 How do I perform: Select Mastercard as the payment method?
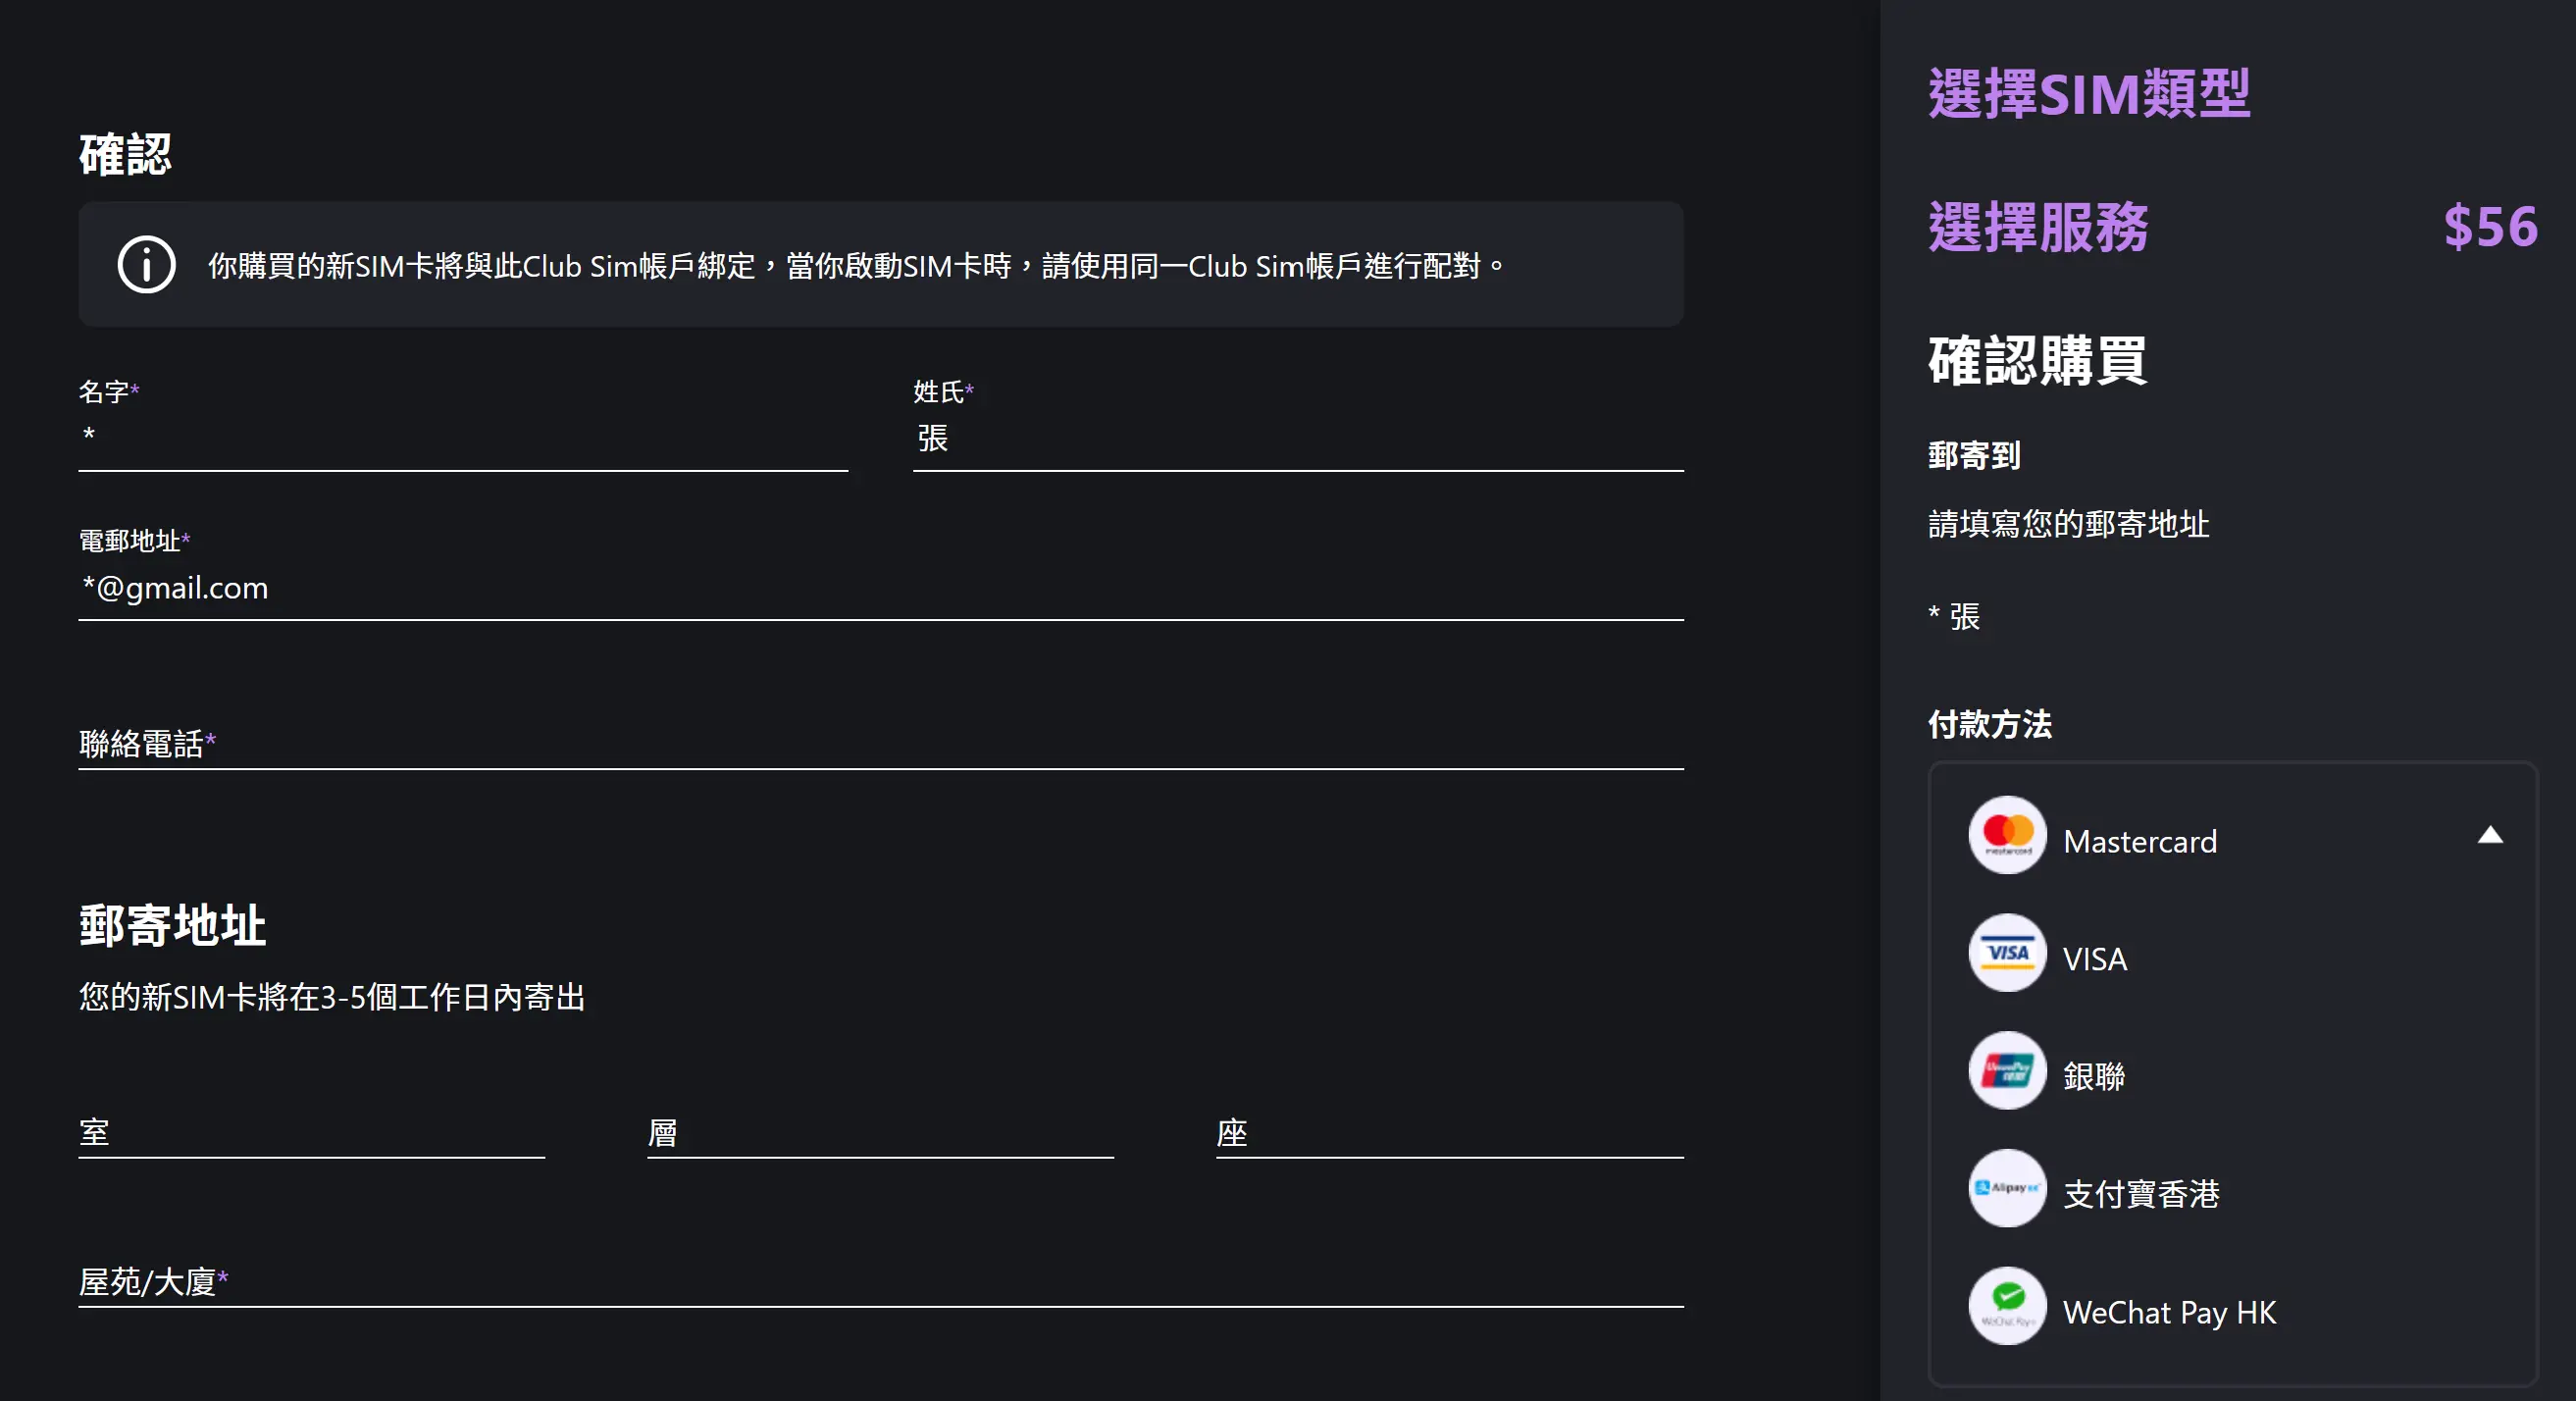[x=2140, y=841]
